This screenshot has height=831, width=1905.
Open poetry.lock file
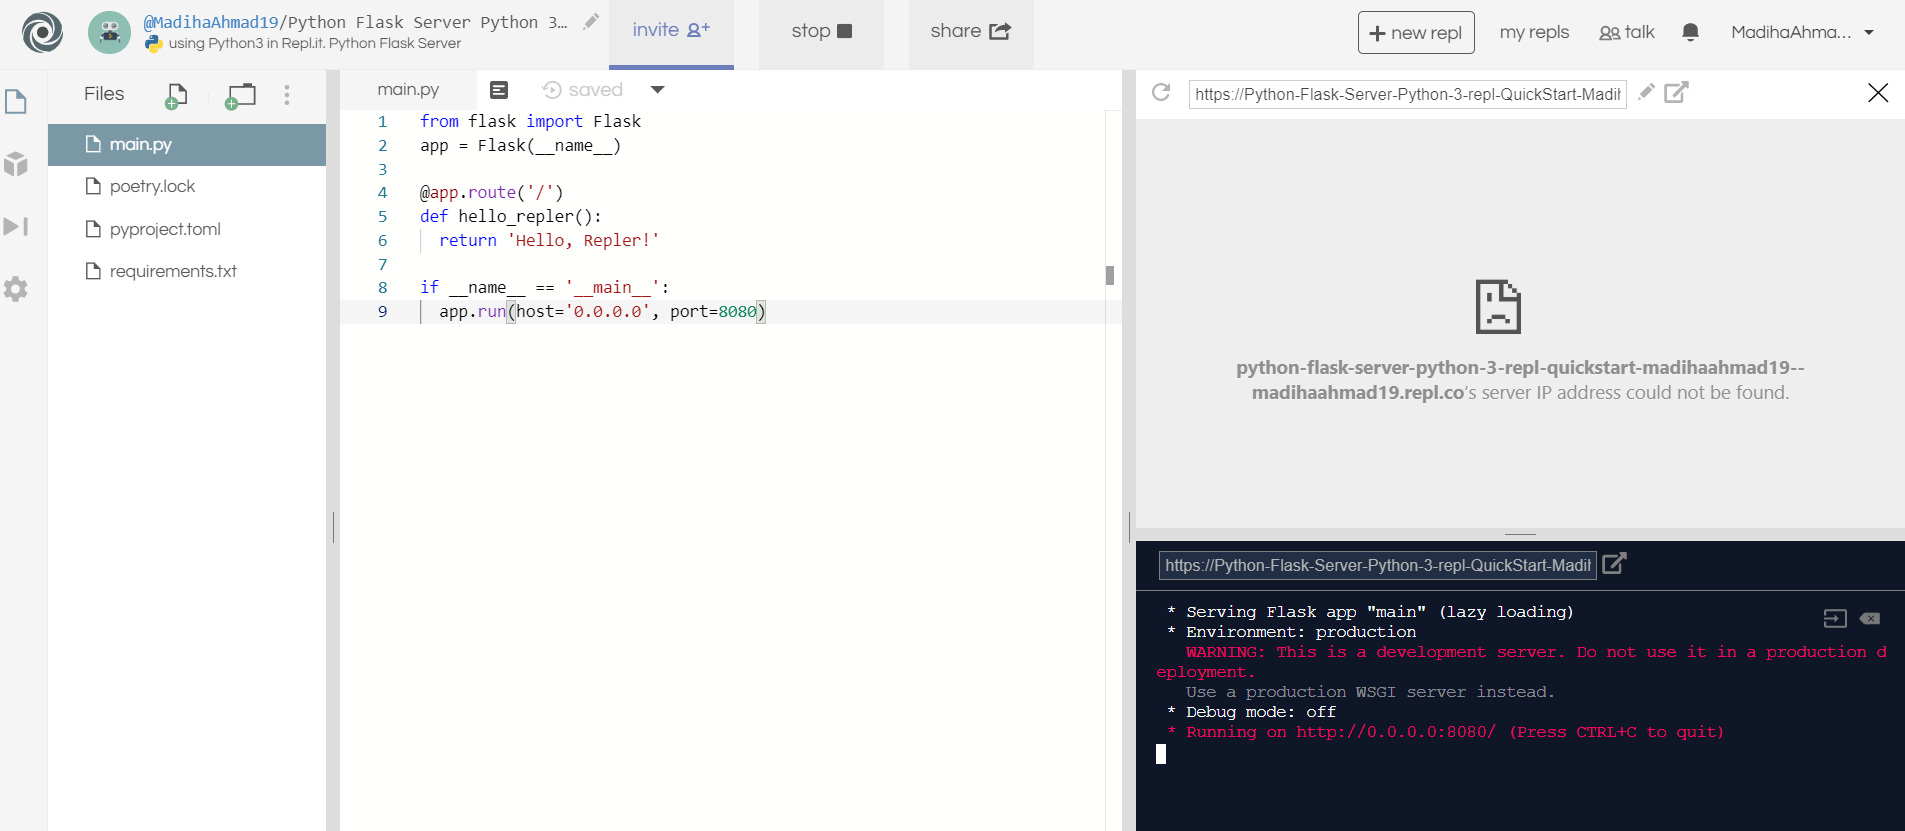coord(187,186)
